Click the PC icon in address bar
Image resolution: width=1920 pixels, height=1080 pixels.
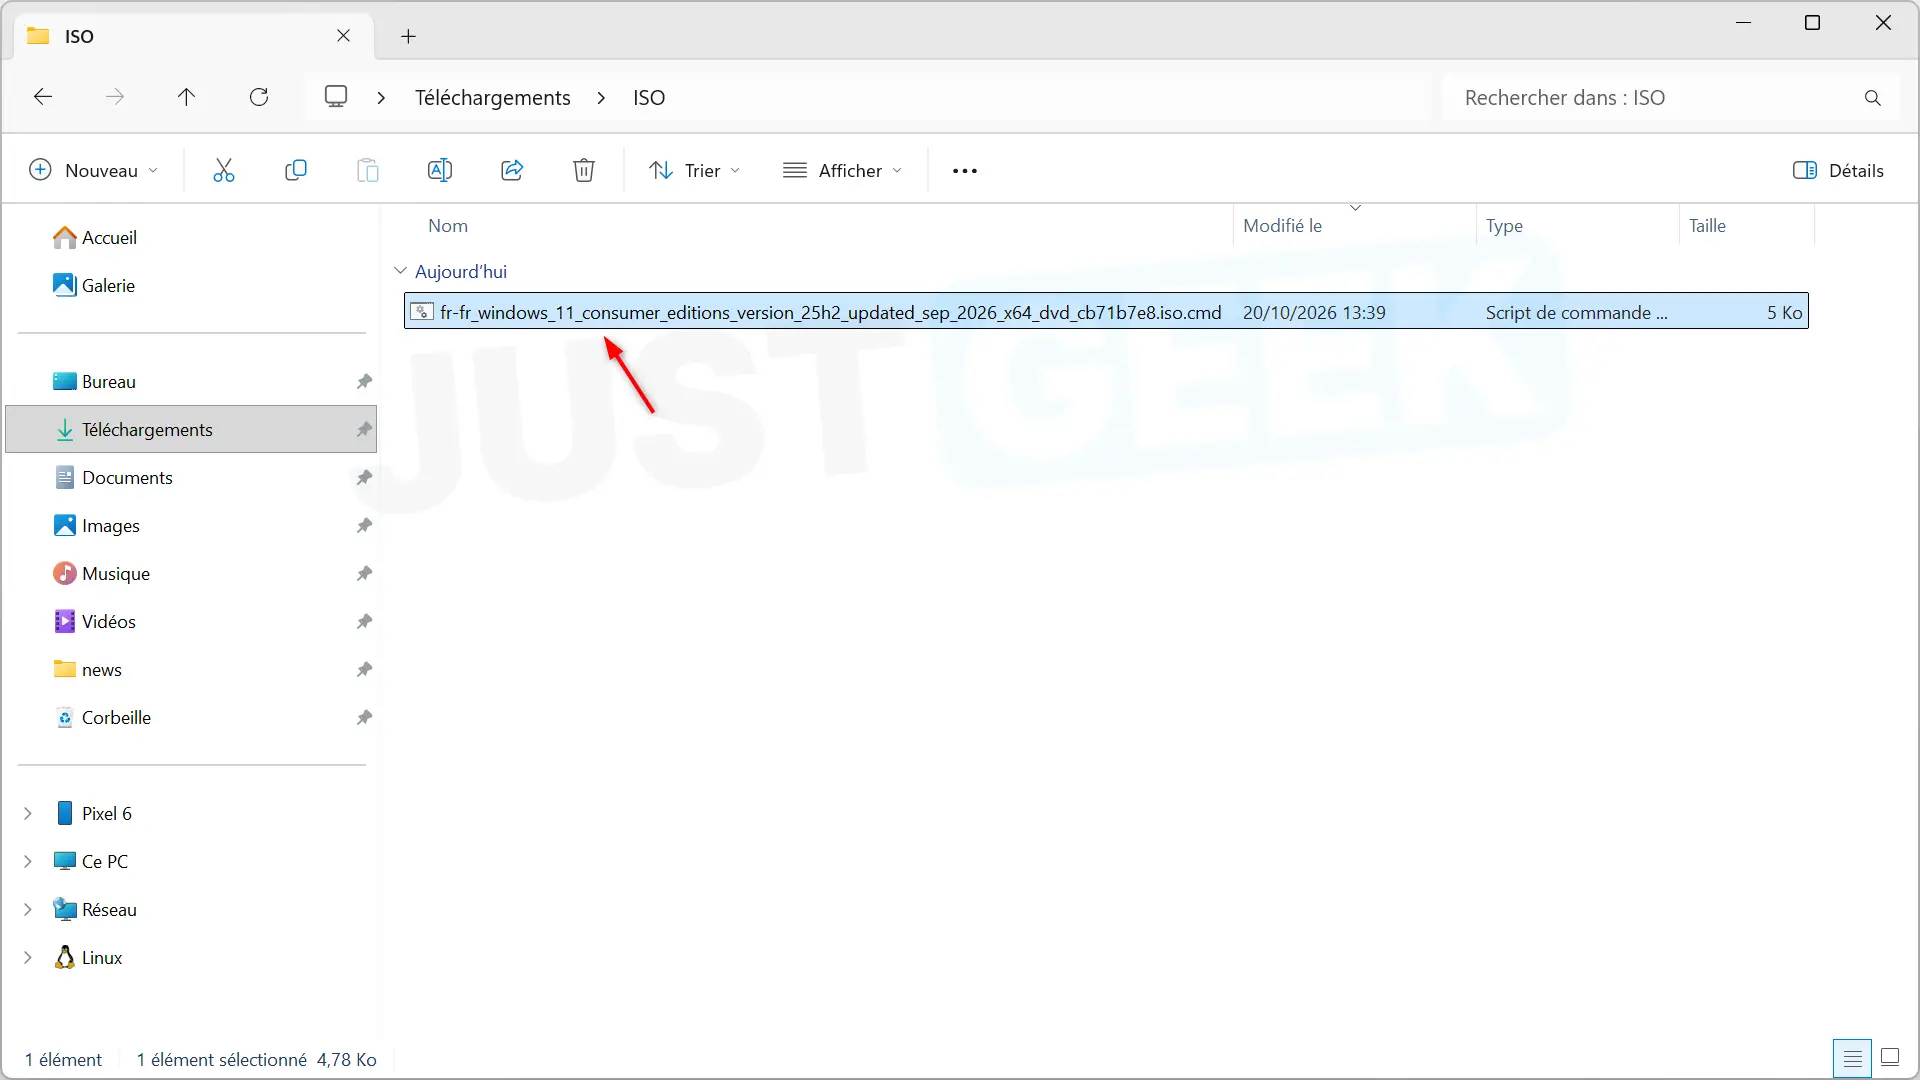[336, 96]
